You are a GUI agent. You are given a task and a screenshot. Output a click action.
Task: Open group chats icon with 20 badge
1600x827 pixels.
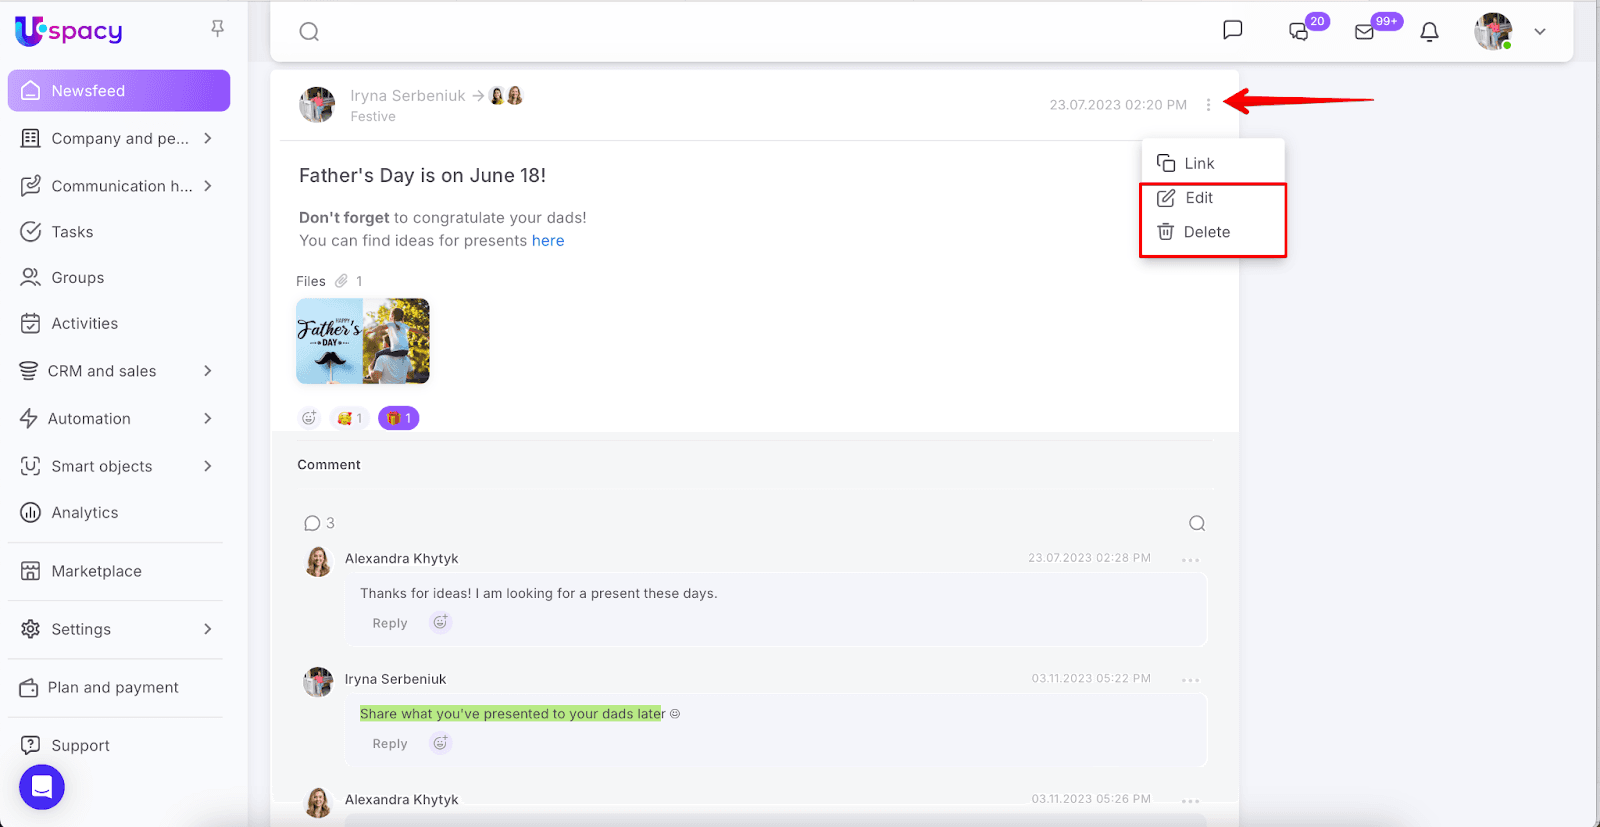pyautogui.click(x=1299, y=32)
